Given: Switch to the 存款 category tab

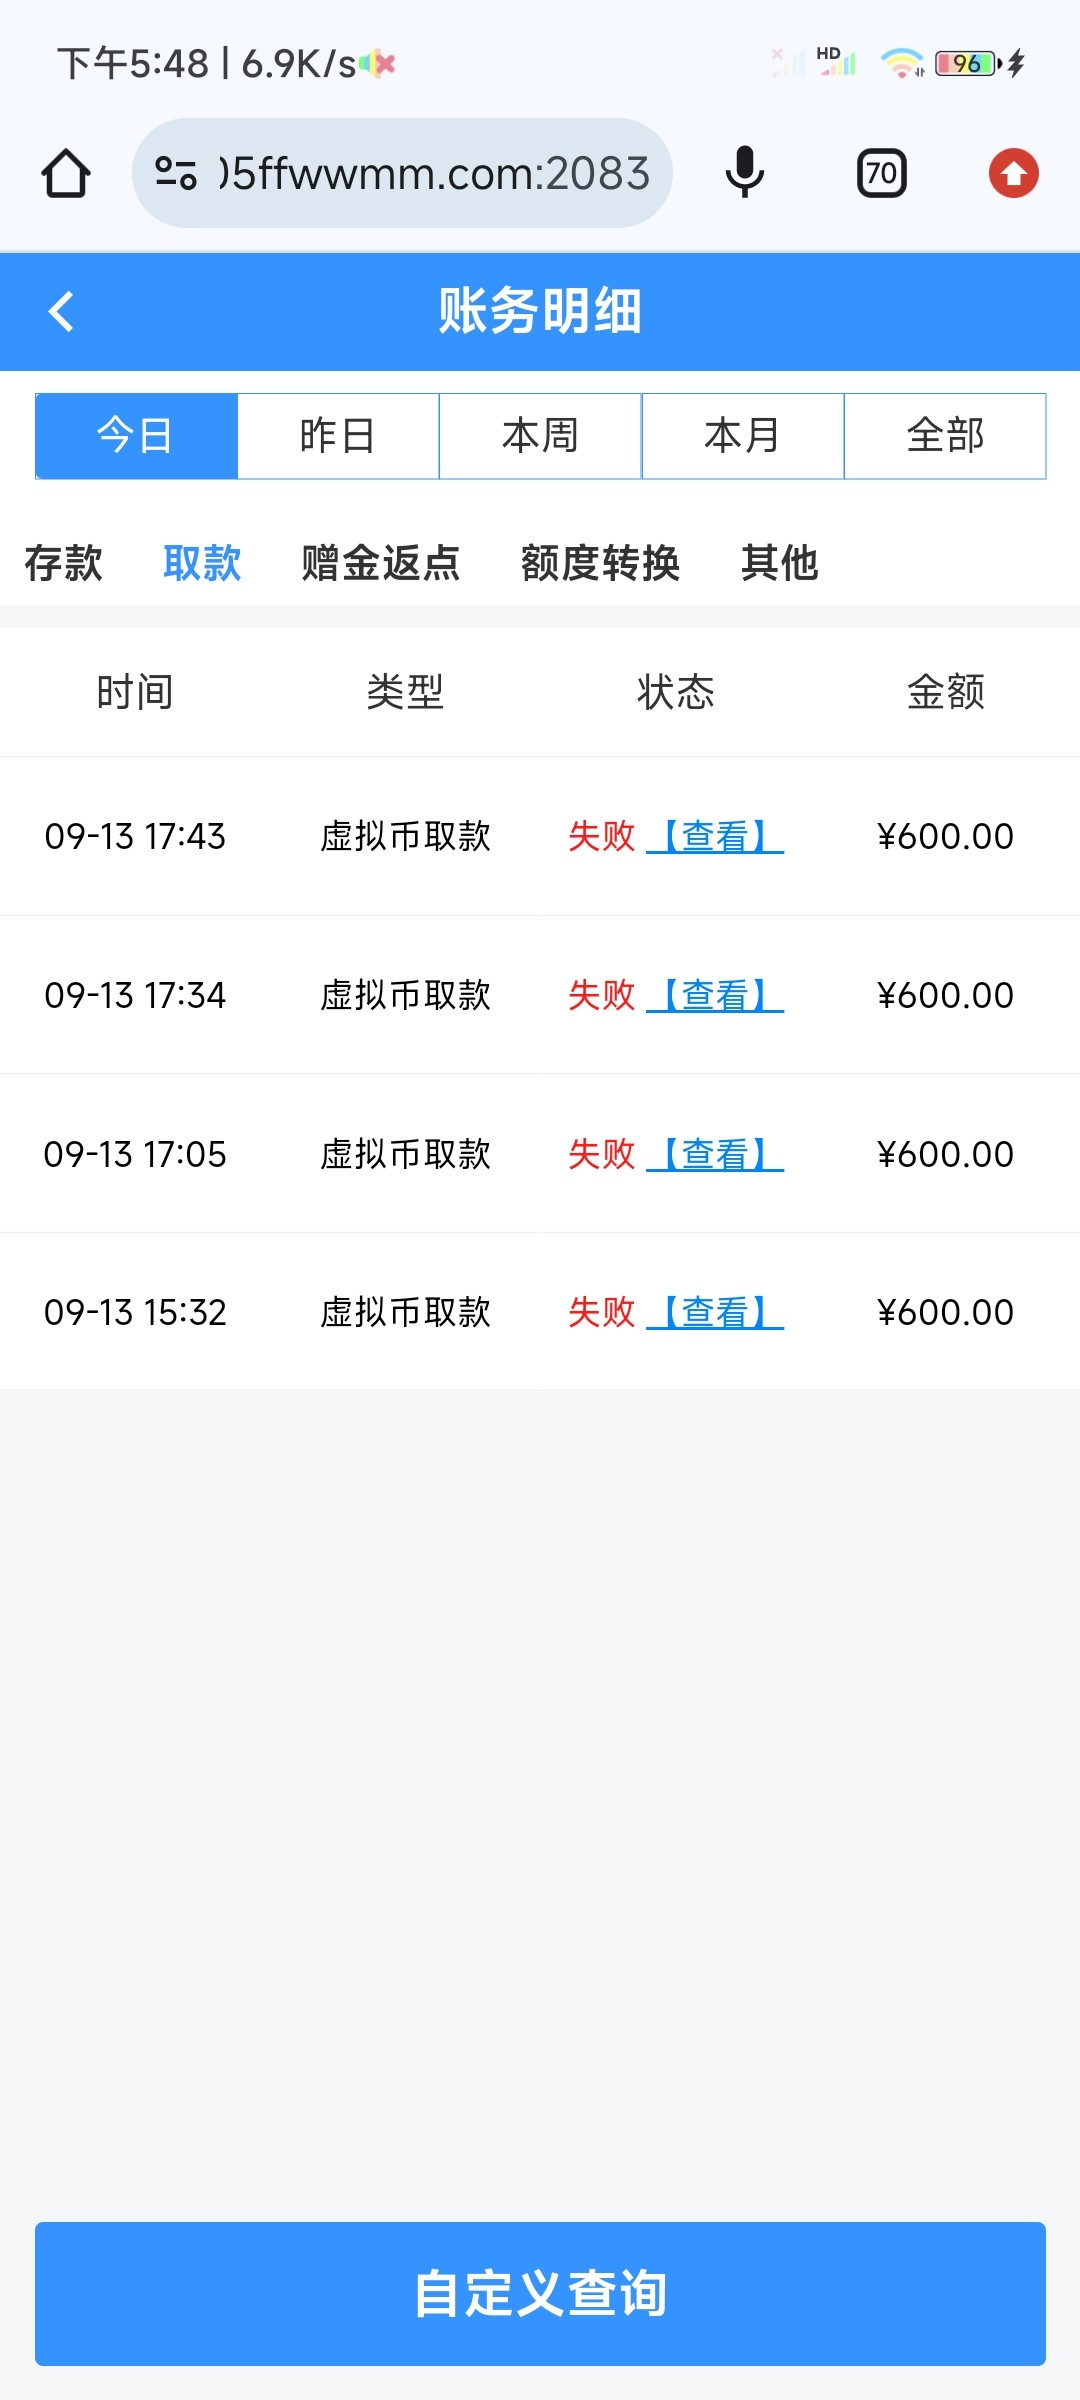Looking at the screenshot, I should (63, 563).
